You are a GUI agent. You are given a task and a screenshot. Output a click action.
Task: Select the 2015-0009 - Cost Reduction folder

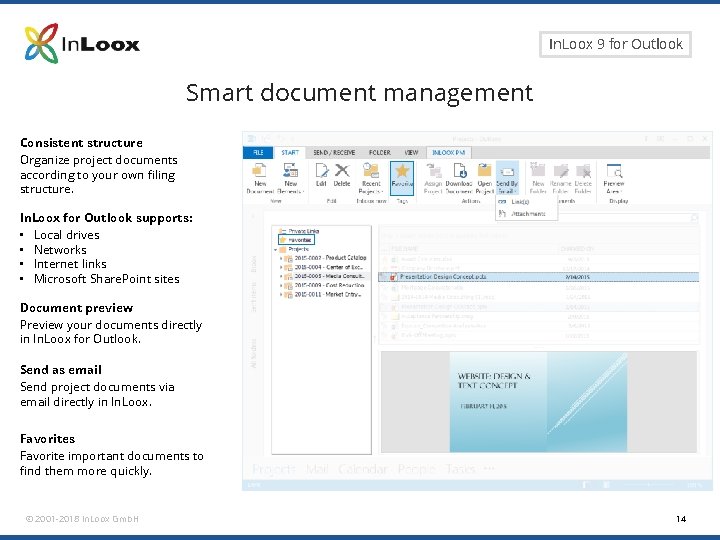[325, 285]
